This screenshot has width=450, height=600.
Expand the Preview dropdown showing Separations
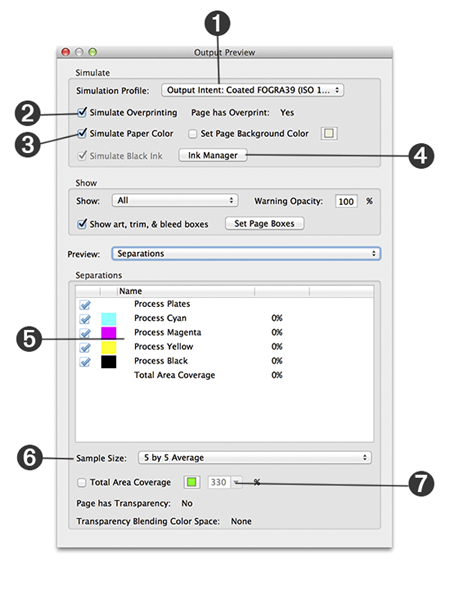click(246, 254)
